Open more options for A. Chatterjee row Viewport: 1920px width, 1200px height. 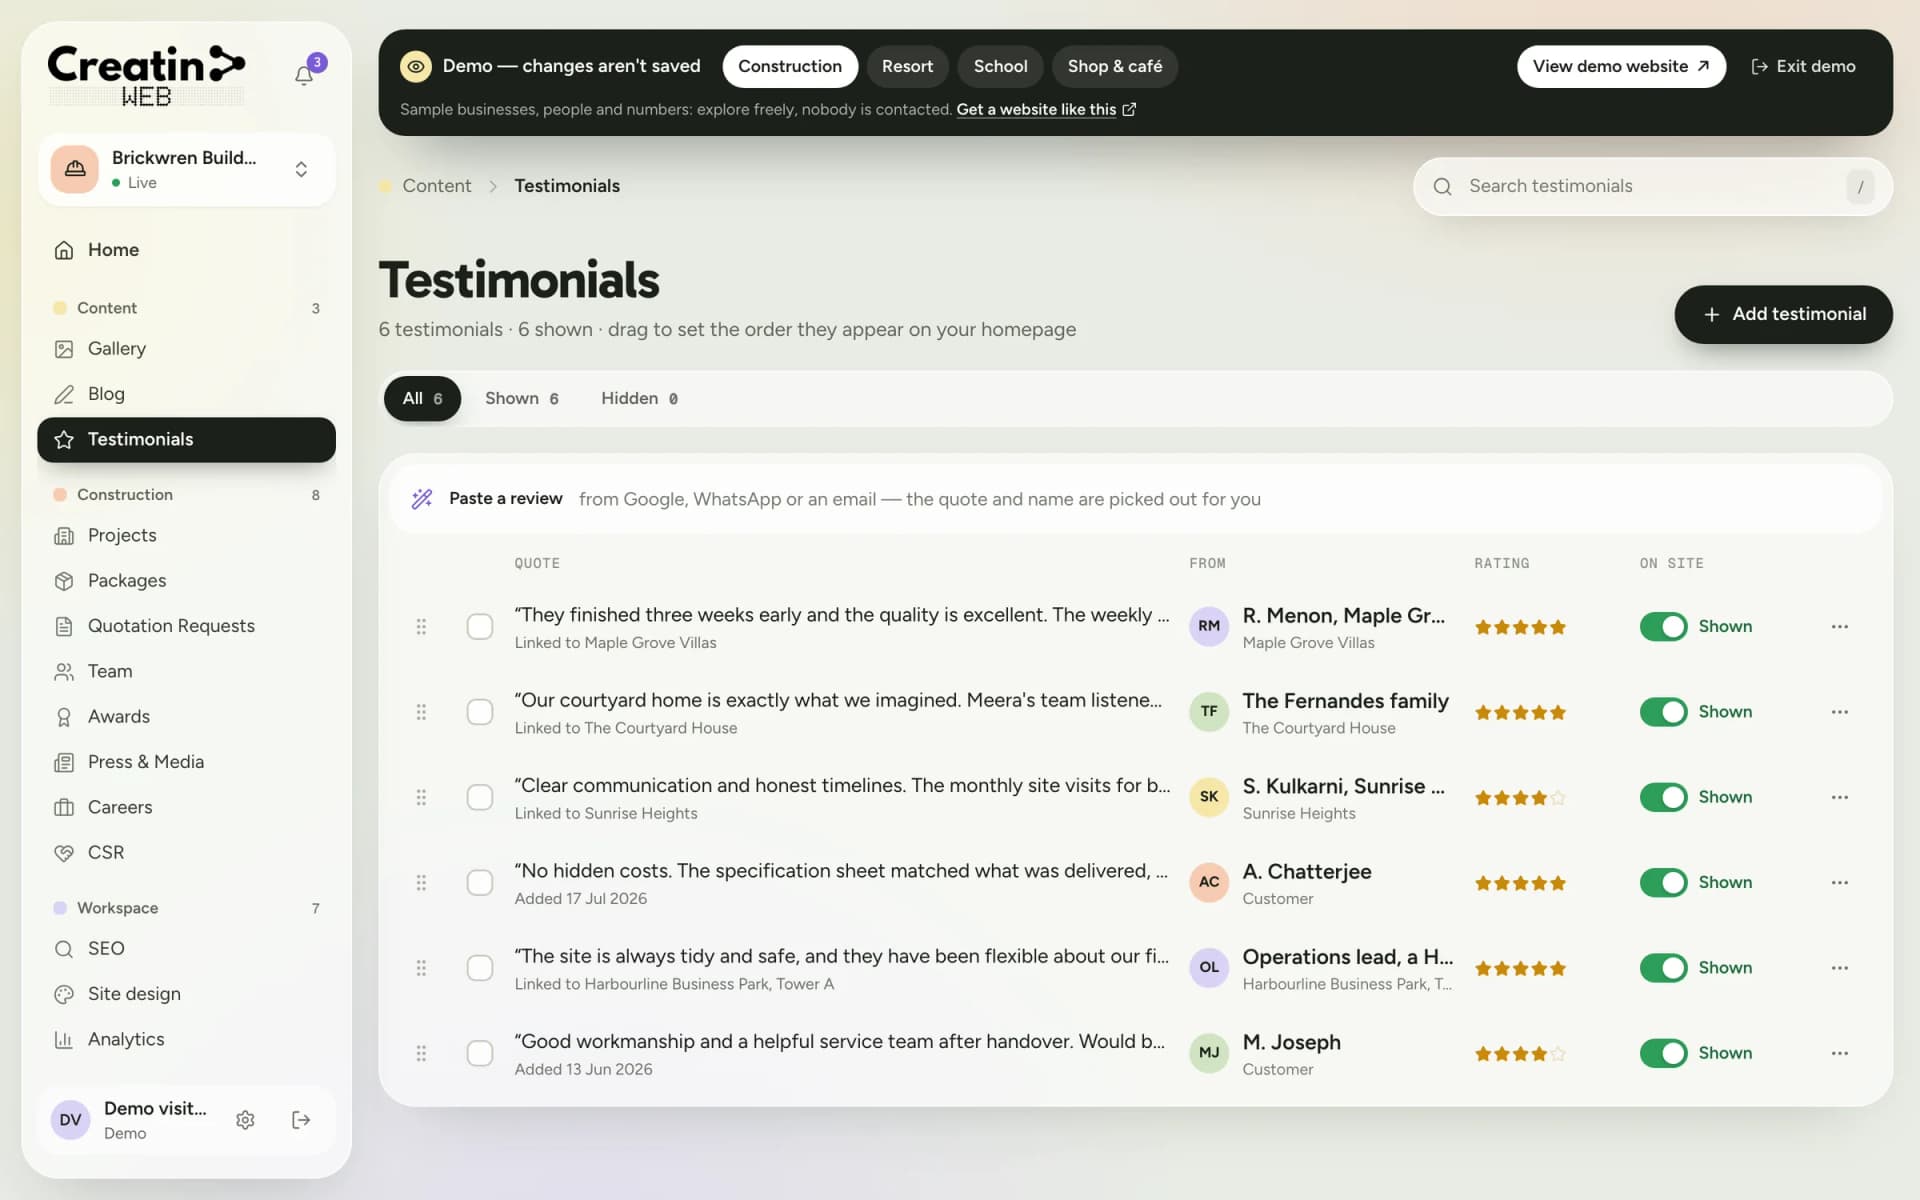click(1839, 883)
